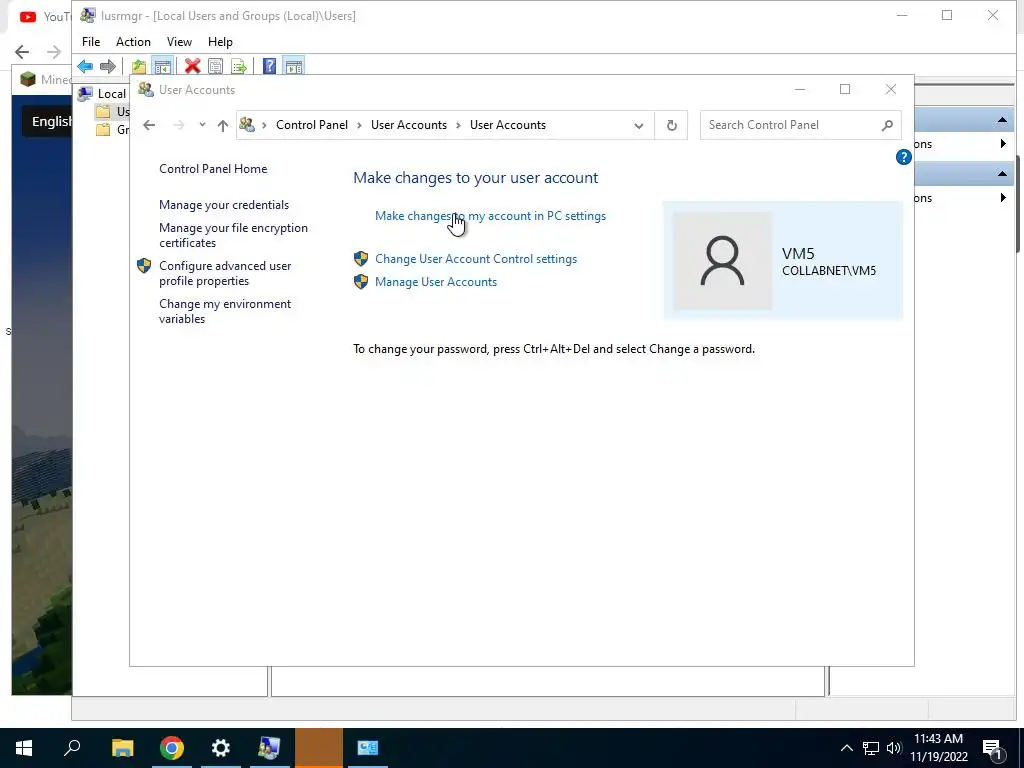The width and height of the screenshot is (1024, 768).
Task: Open Manage User Accounts link
Action: click(x=436, y=281)
